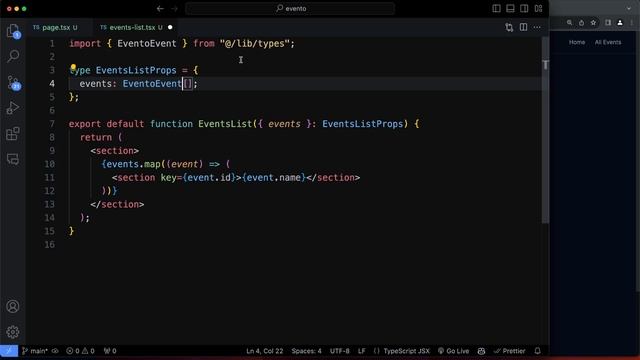Change file encoding UTF-8
Screen dimensions: 640x360
click(x=340, y=351)
